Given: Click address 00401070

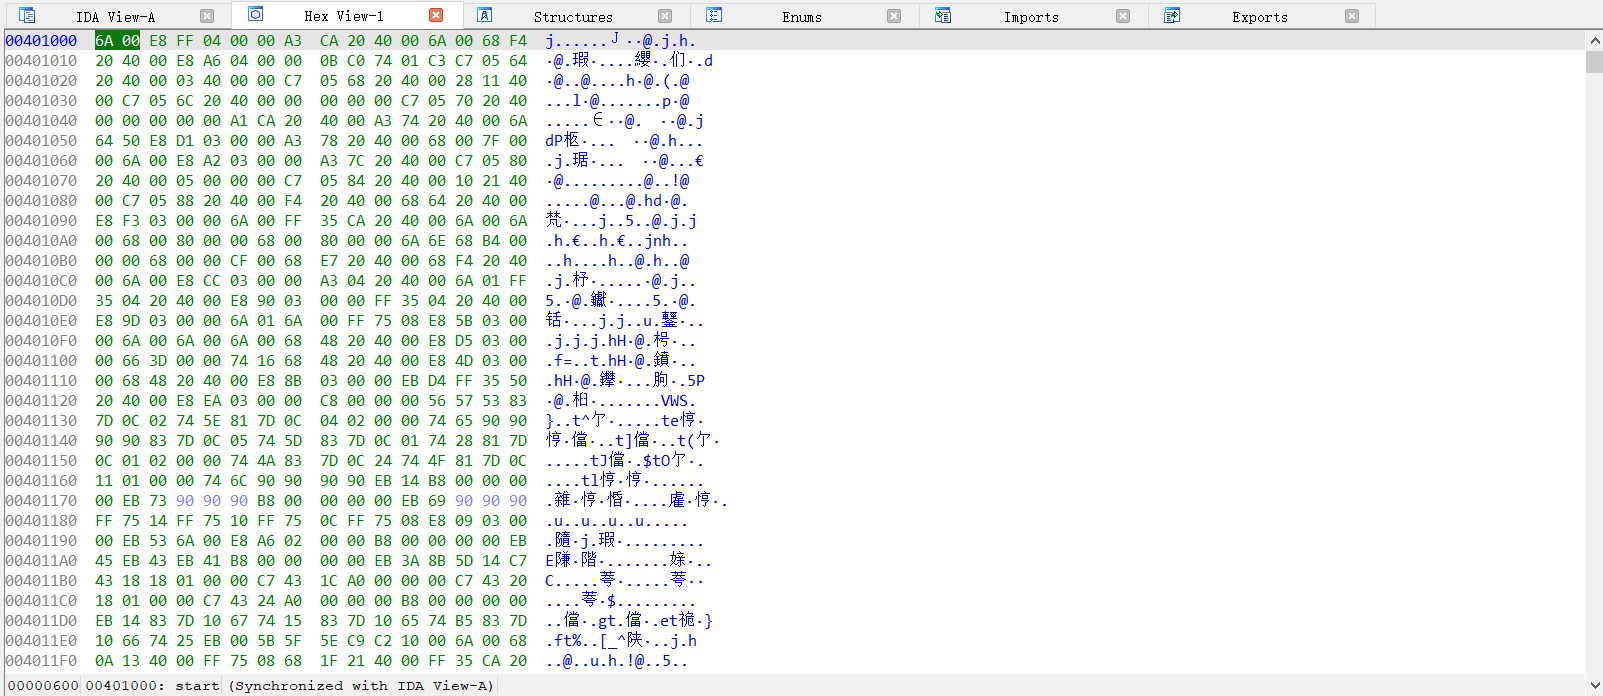Looking at the screenshot, I should (x=41, y=181).
